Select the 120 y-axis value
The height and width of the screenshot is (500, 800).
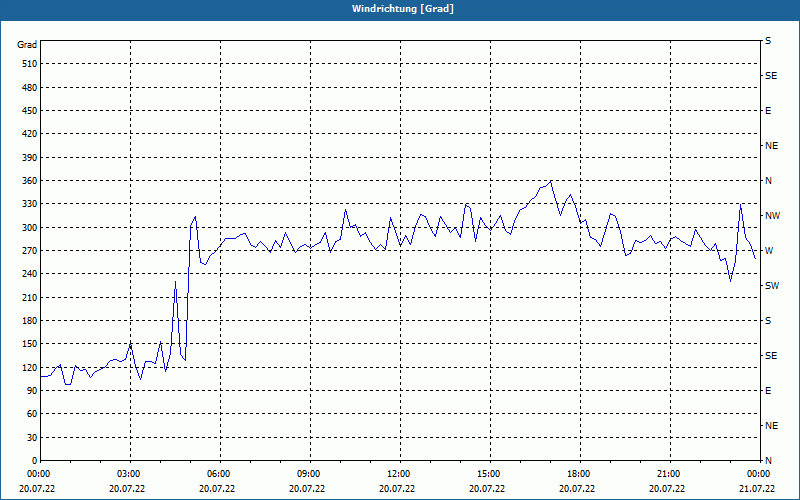[30, 367]
